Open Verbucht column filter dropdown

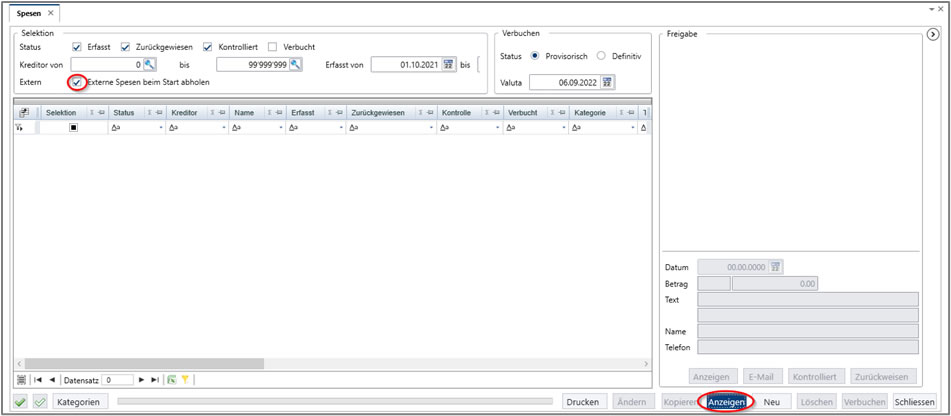pyautogui.click(x=564, y=128)
